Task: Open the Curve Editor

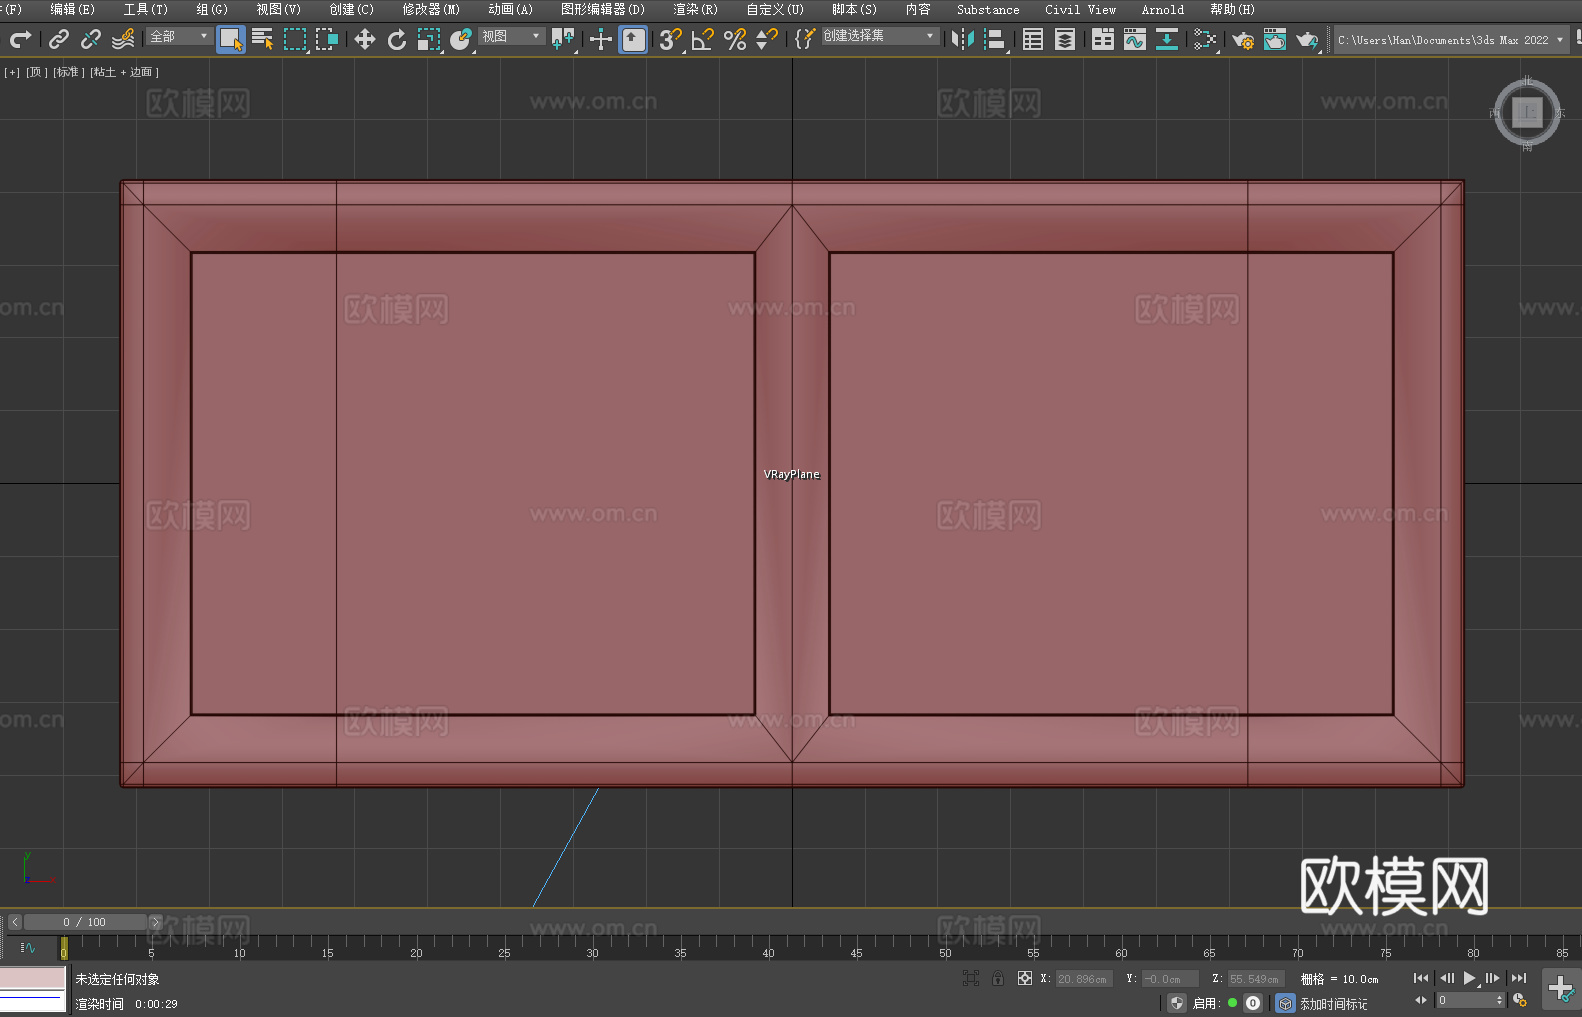Action: pyautogui.click(x=1135, y=39)
